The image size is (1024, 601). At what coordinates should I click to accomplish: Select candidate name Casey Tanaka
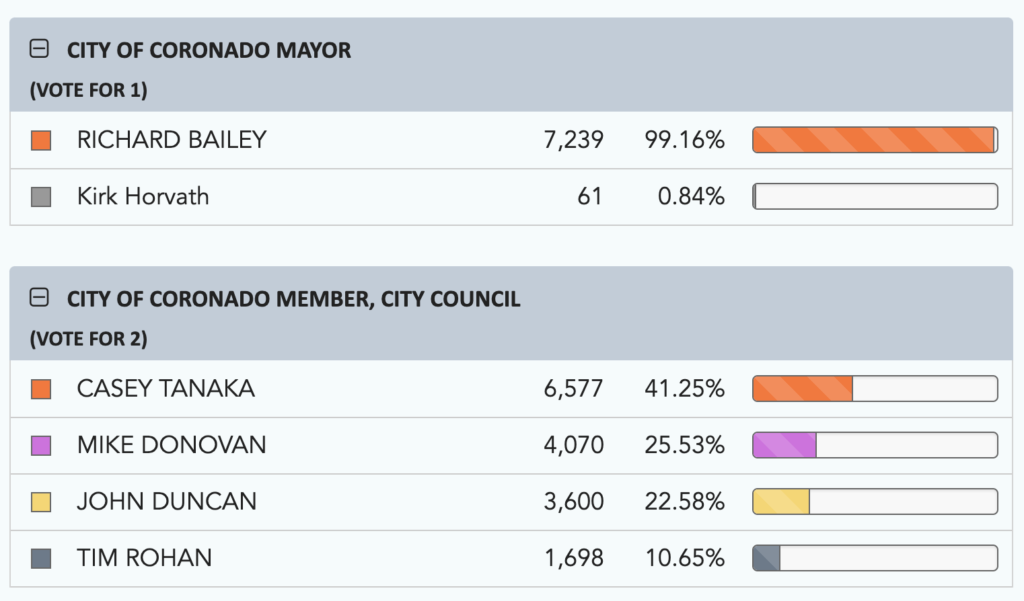click(x=165, y=388)
